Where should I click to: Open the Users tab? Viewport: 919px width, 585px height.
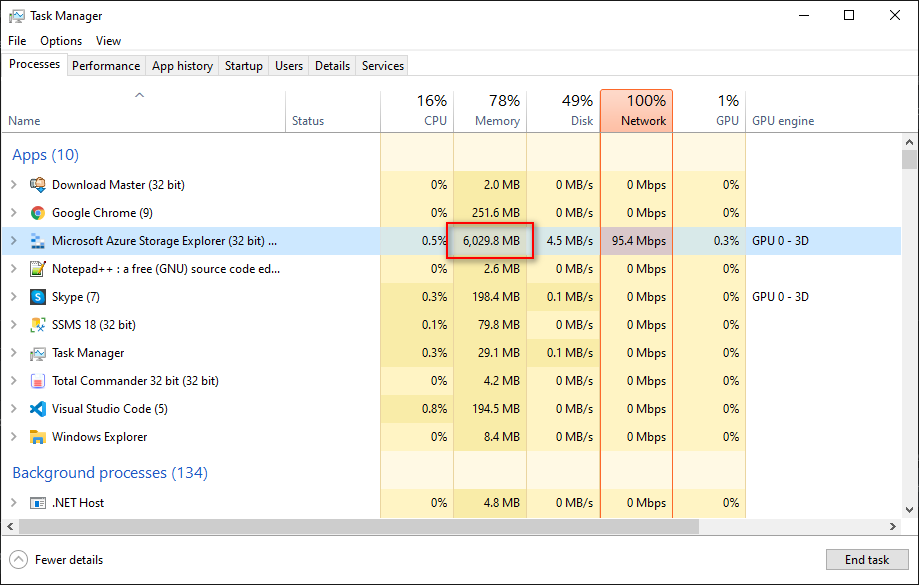(289, 66)
